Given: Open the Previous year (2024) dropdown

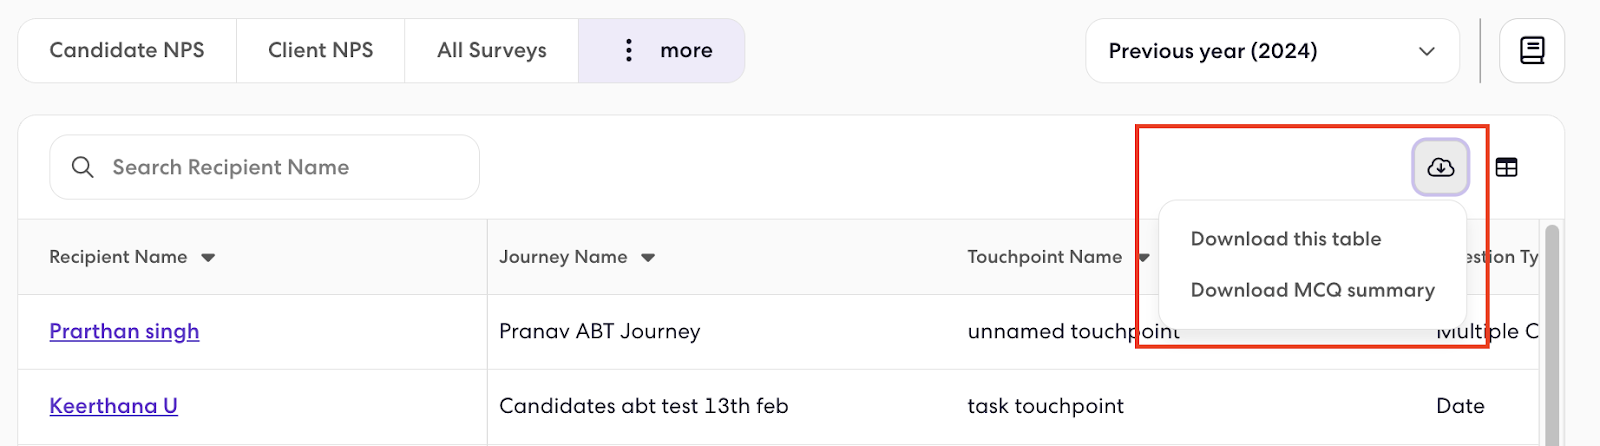Looking at the screenshot, I should [1272, 51].
